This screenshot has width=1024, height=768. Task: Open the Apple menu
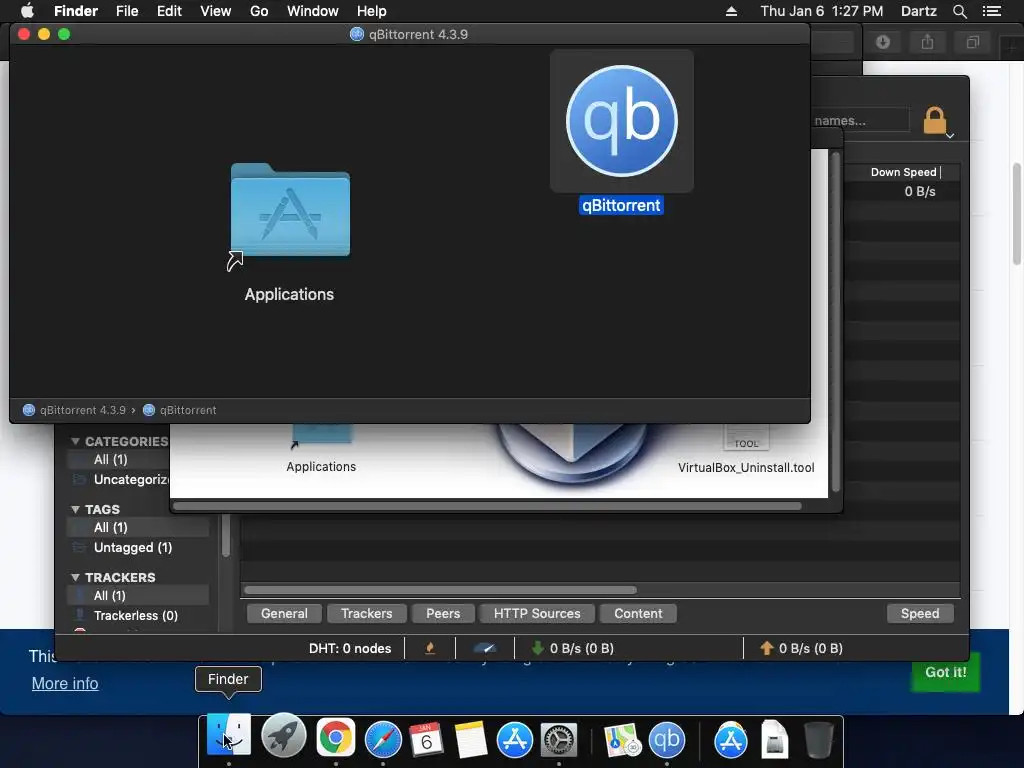[27, 11]
